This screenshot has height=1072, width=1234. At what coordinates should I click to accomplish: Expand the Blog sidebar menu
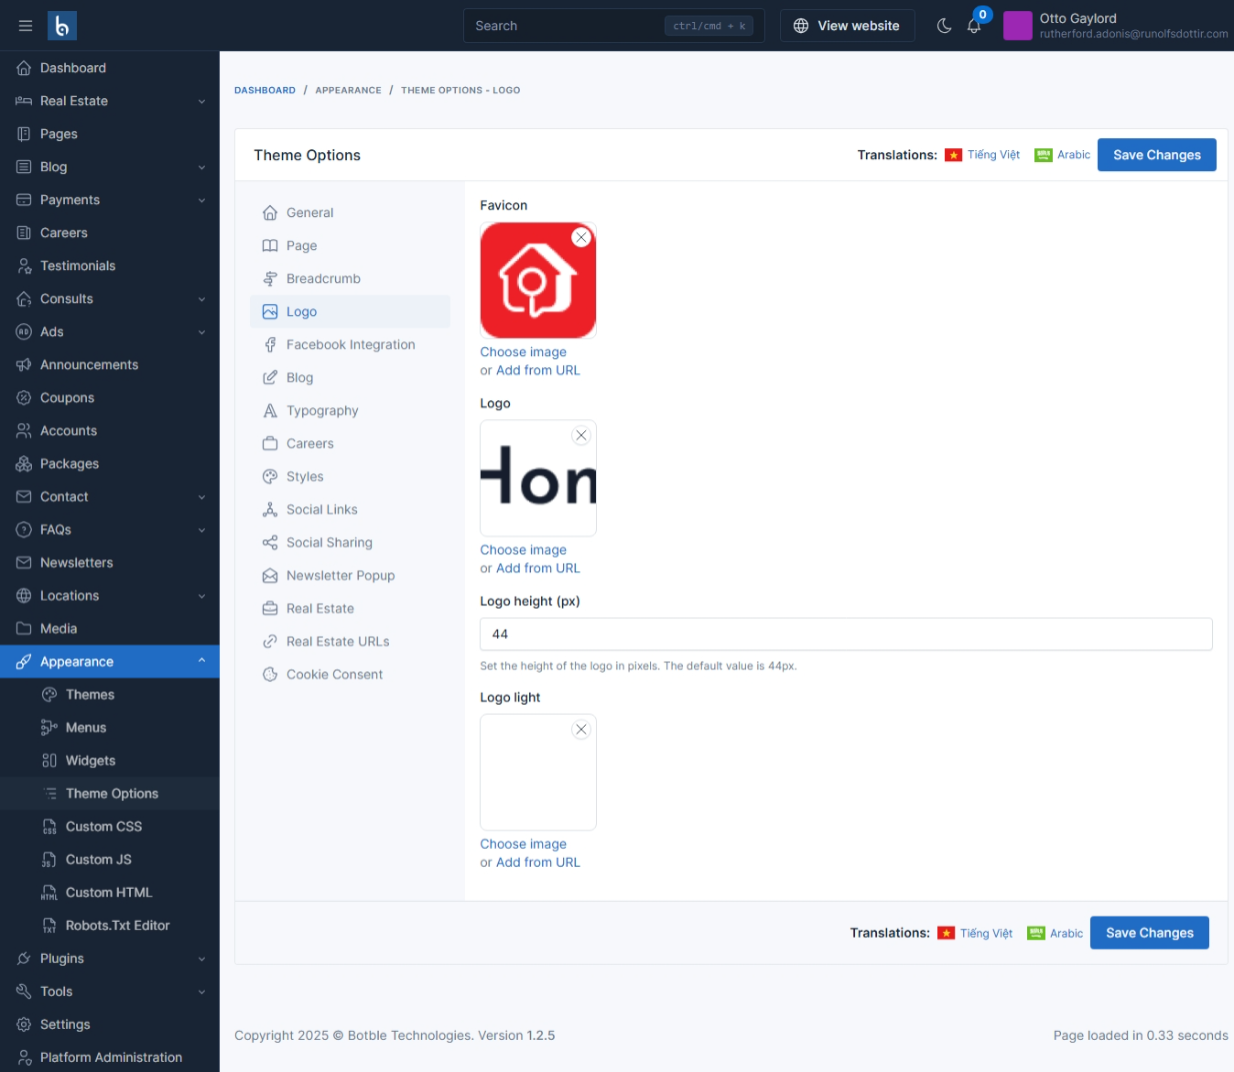(x=110, y=167)
